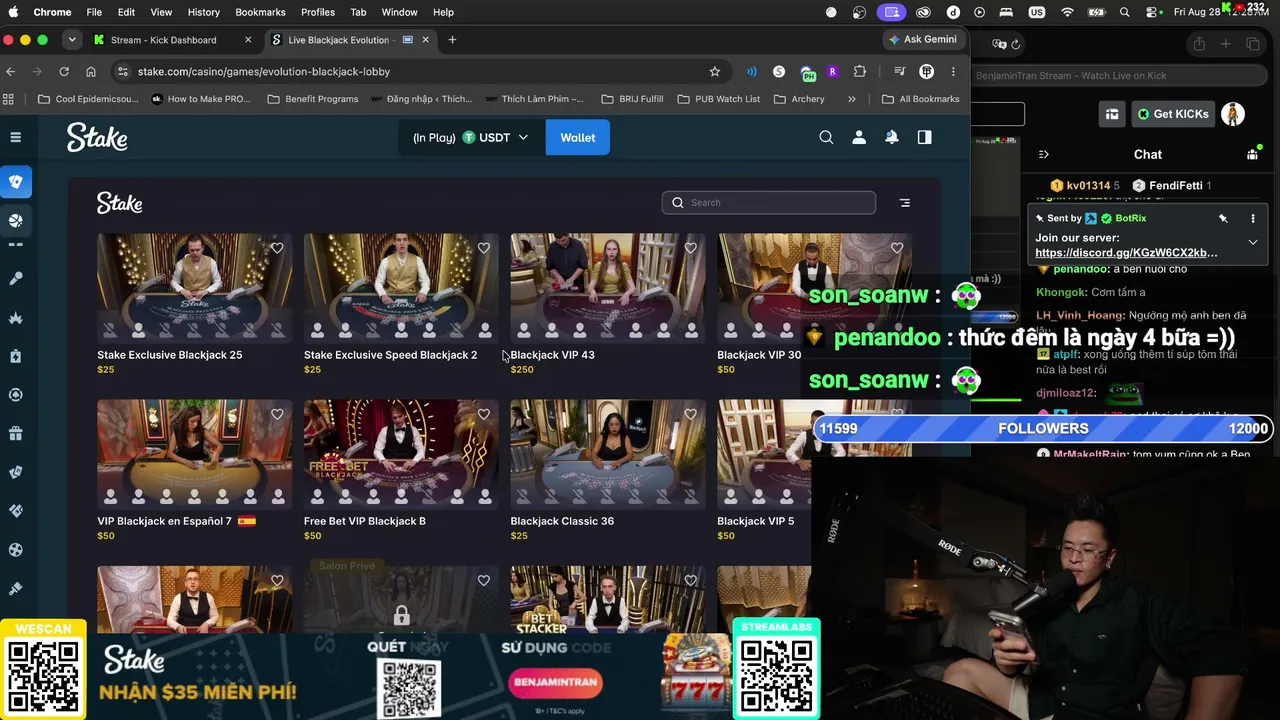Open the Stake sidebar hamburger menu
The width and height of the screenshot is (1280, 720).
click(16, 137)
